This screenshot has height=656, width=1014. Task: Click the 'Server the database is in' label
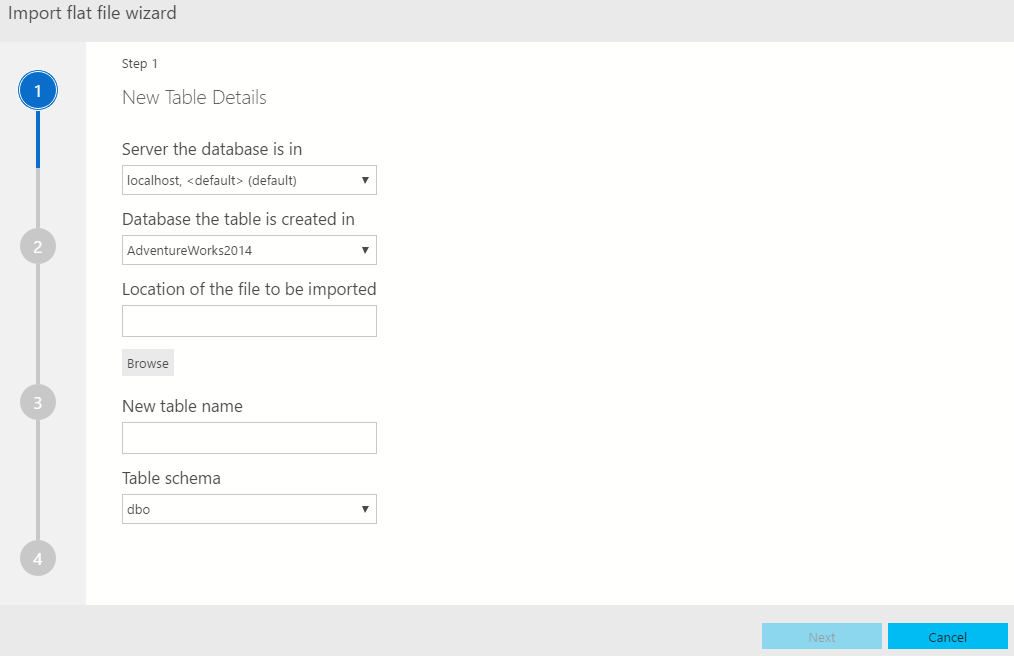(212, 149)
